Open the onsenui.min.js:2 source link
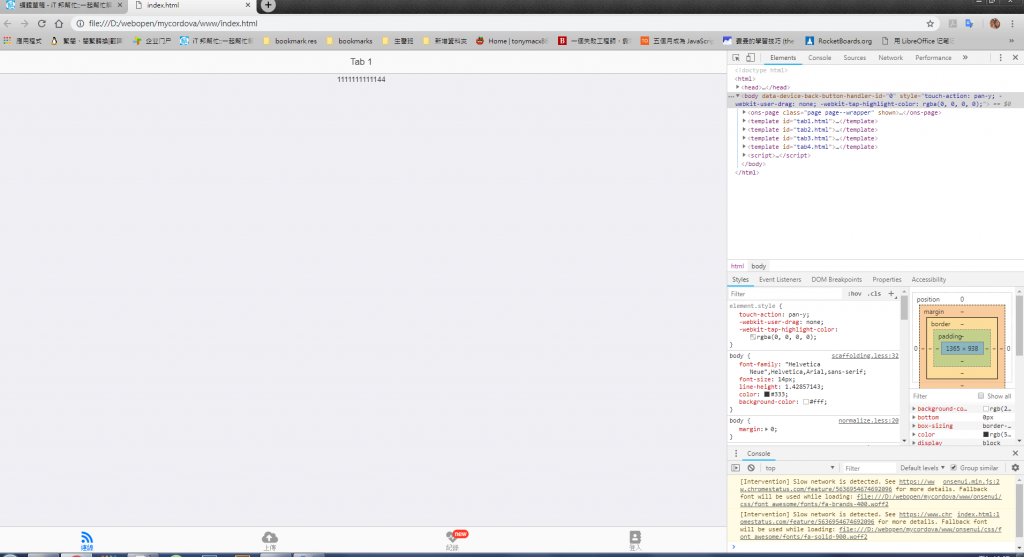 coord(970,482)
